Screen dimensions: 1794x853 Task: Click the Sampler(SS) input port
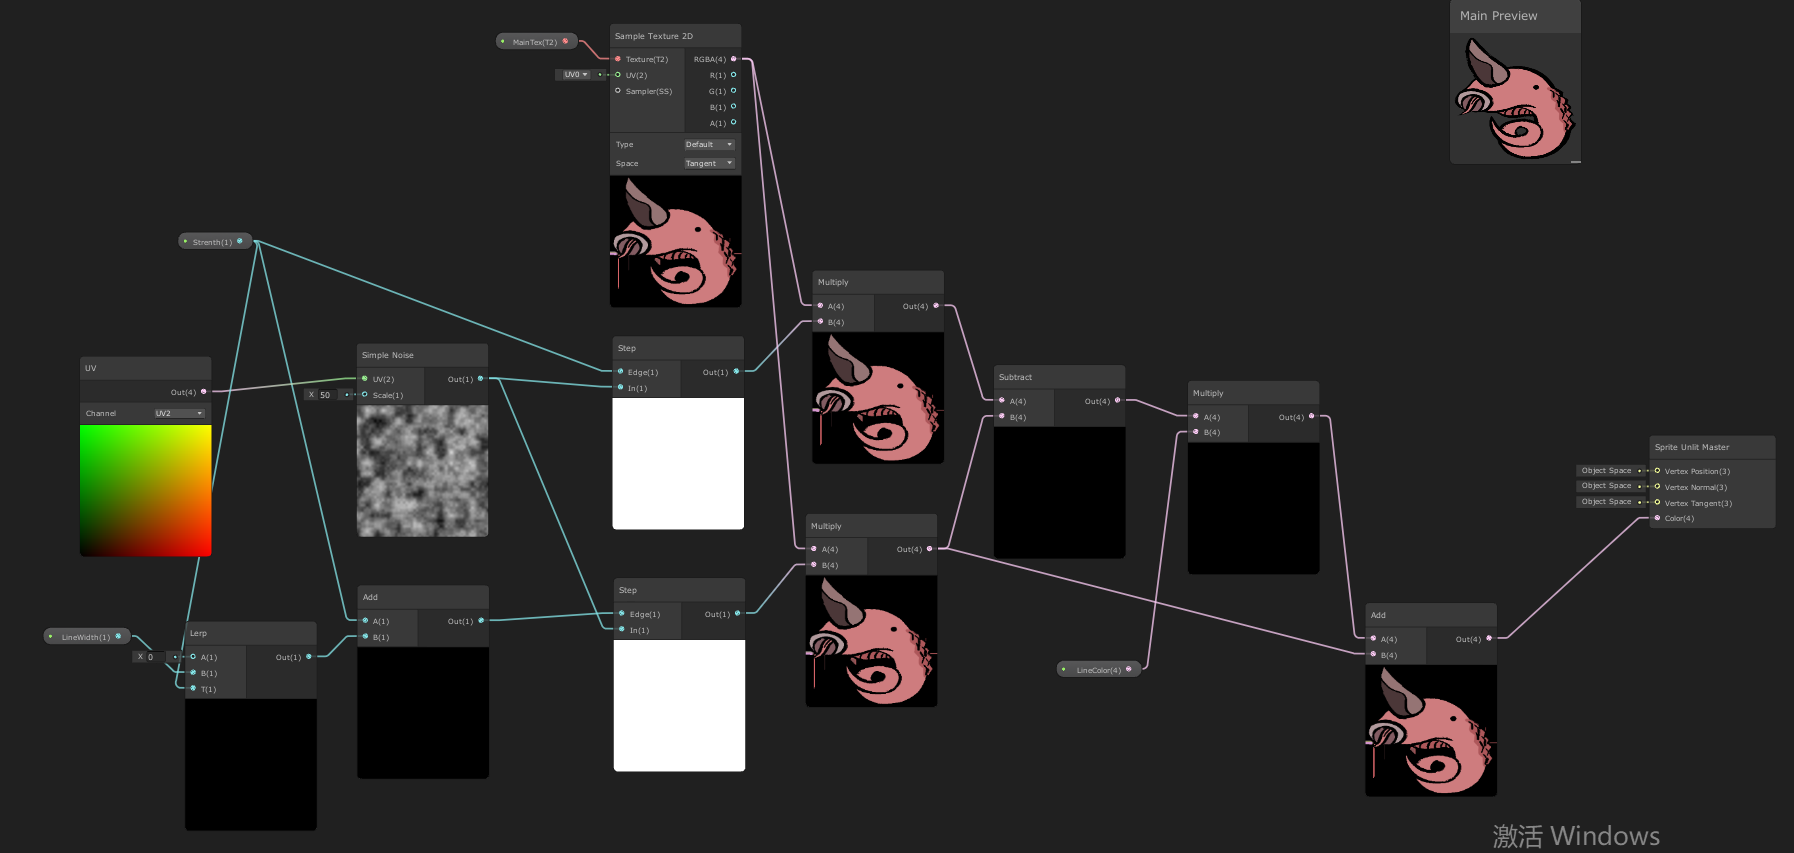[x=618, y=91]
